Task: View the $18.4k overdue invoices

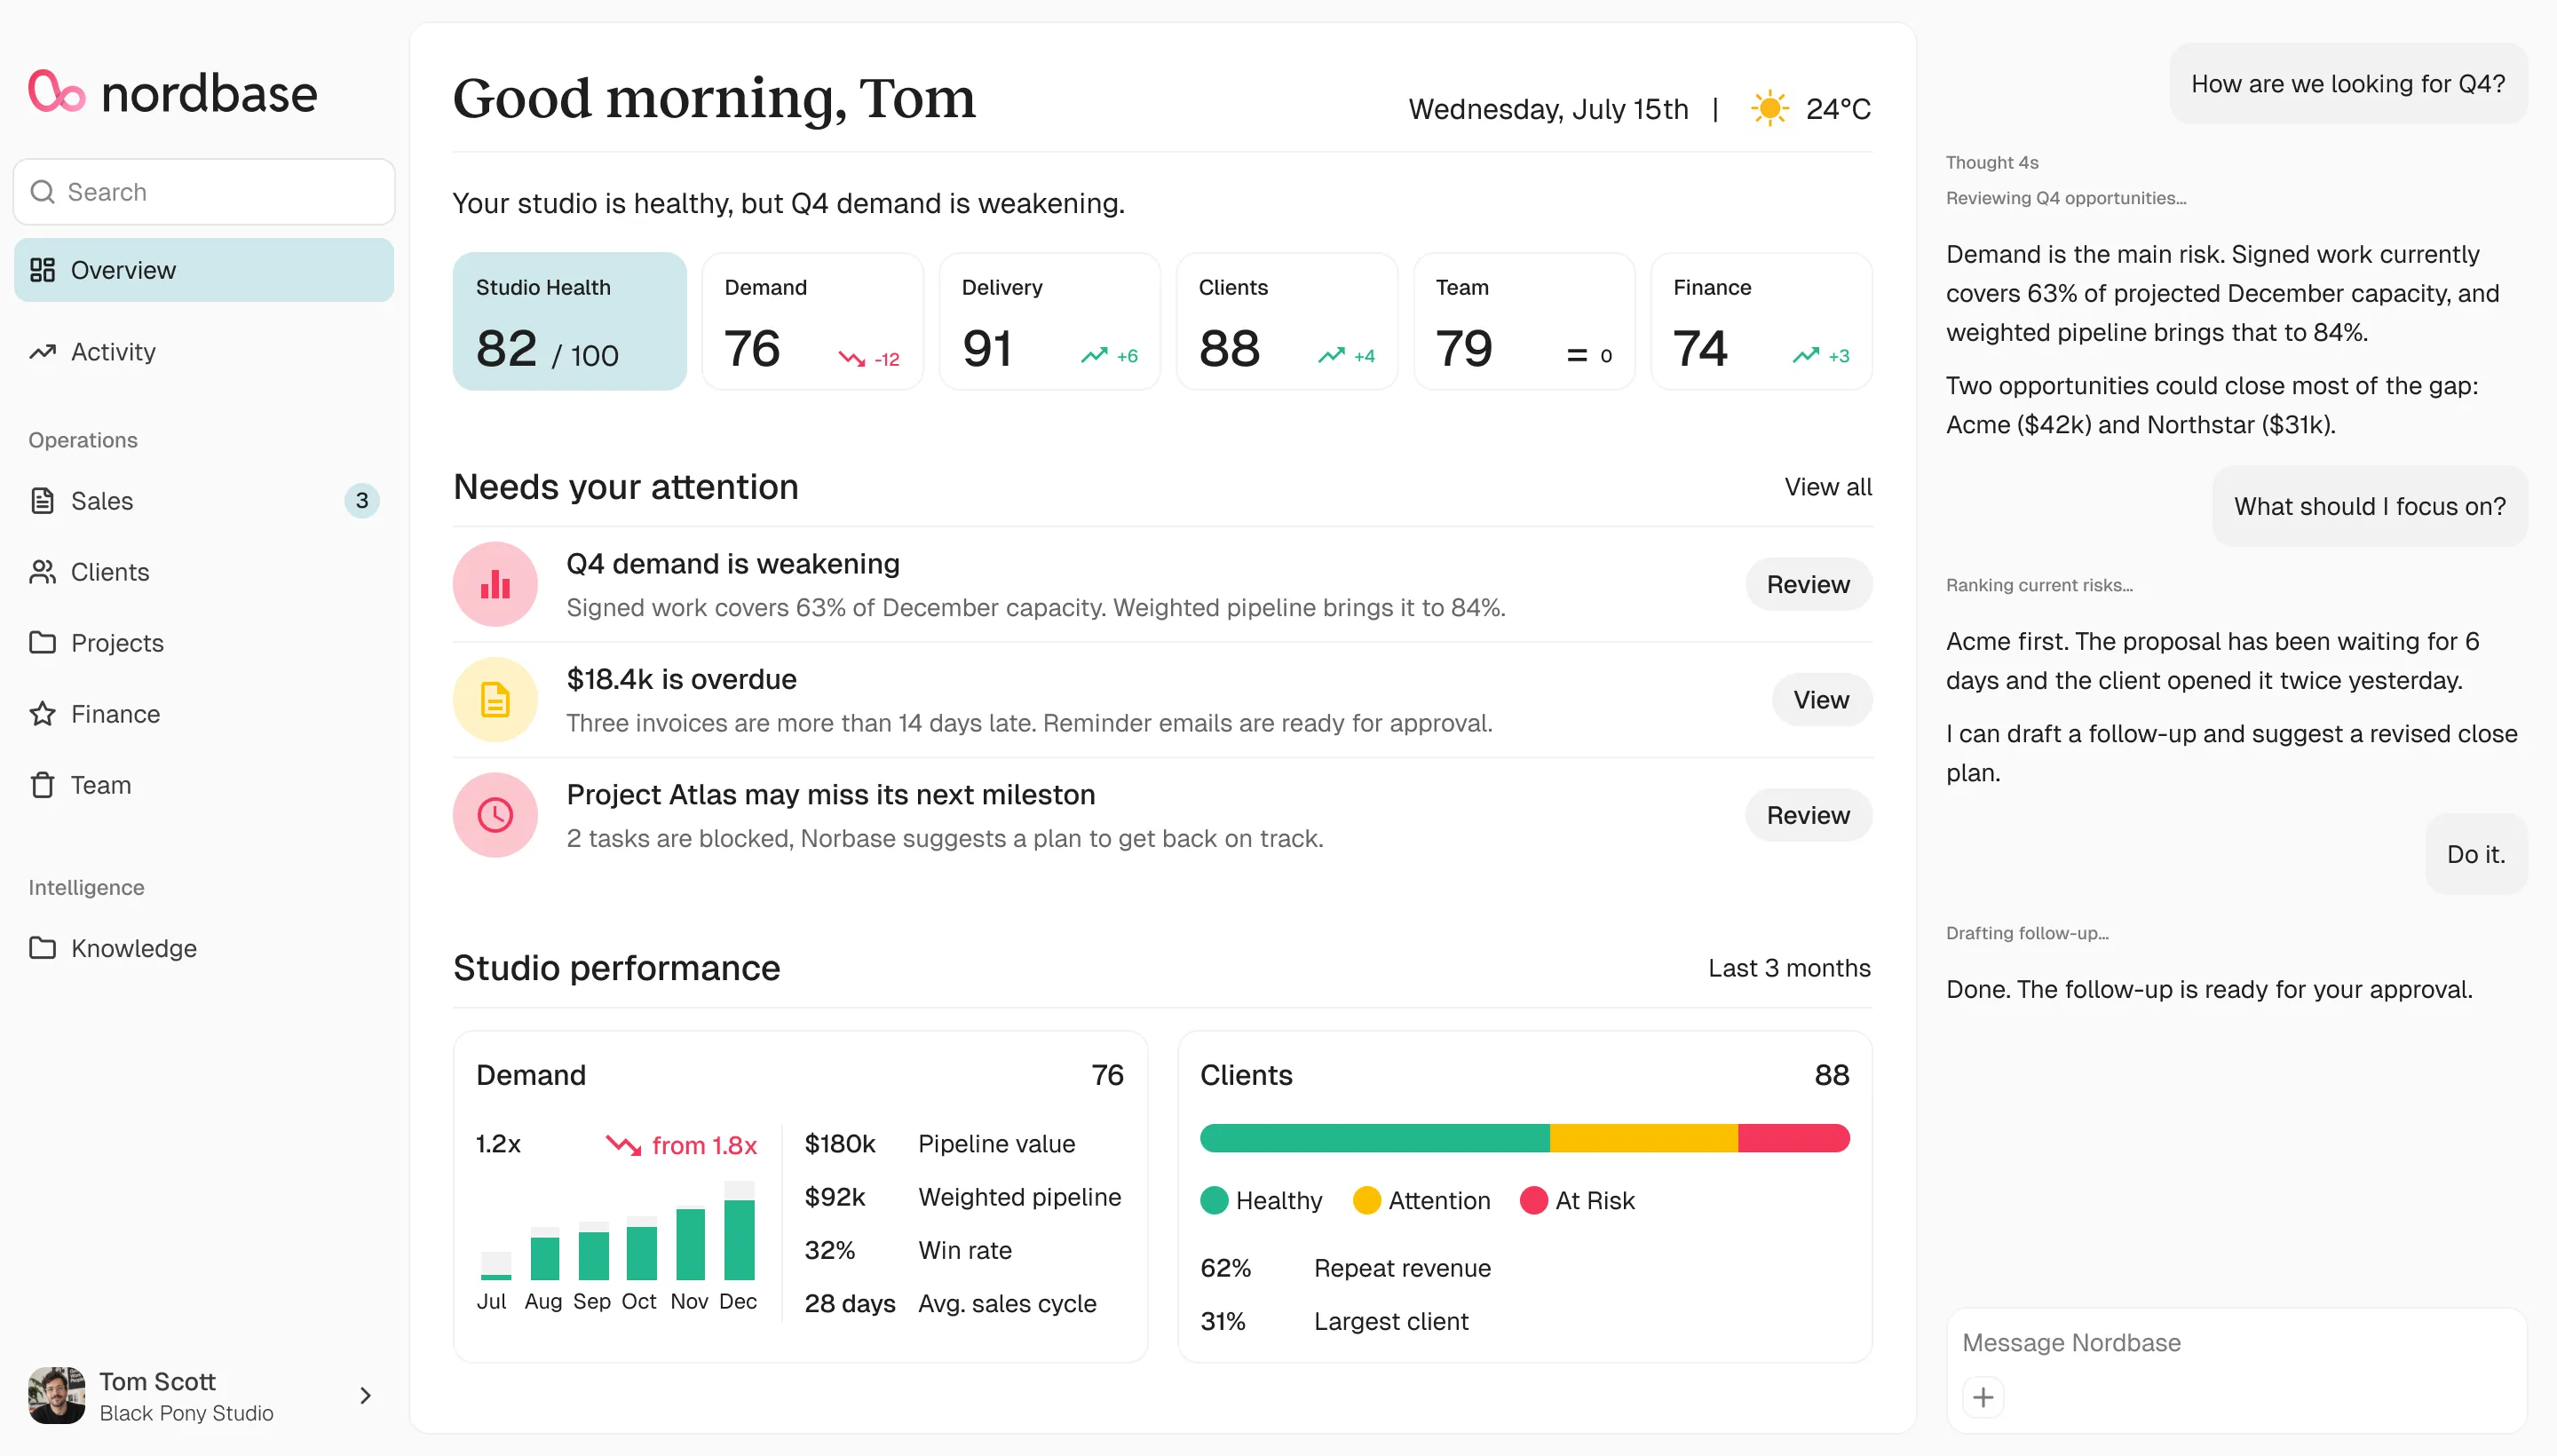Action: pos(1821,700)
